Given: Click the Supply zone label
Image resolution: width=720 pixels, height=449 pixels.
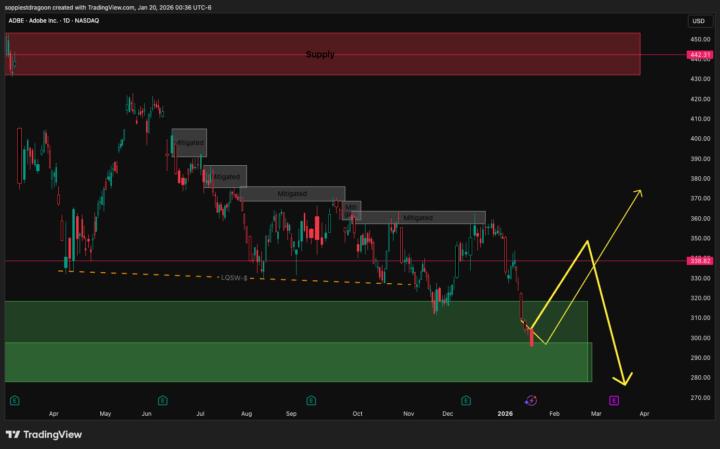Looking at the screenshot, I should coord(320,54).
